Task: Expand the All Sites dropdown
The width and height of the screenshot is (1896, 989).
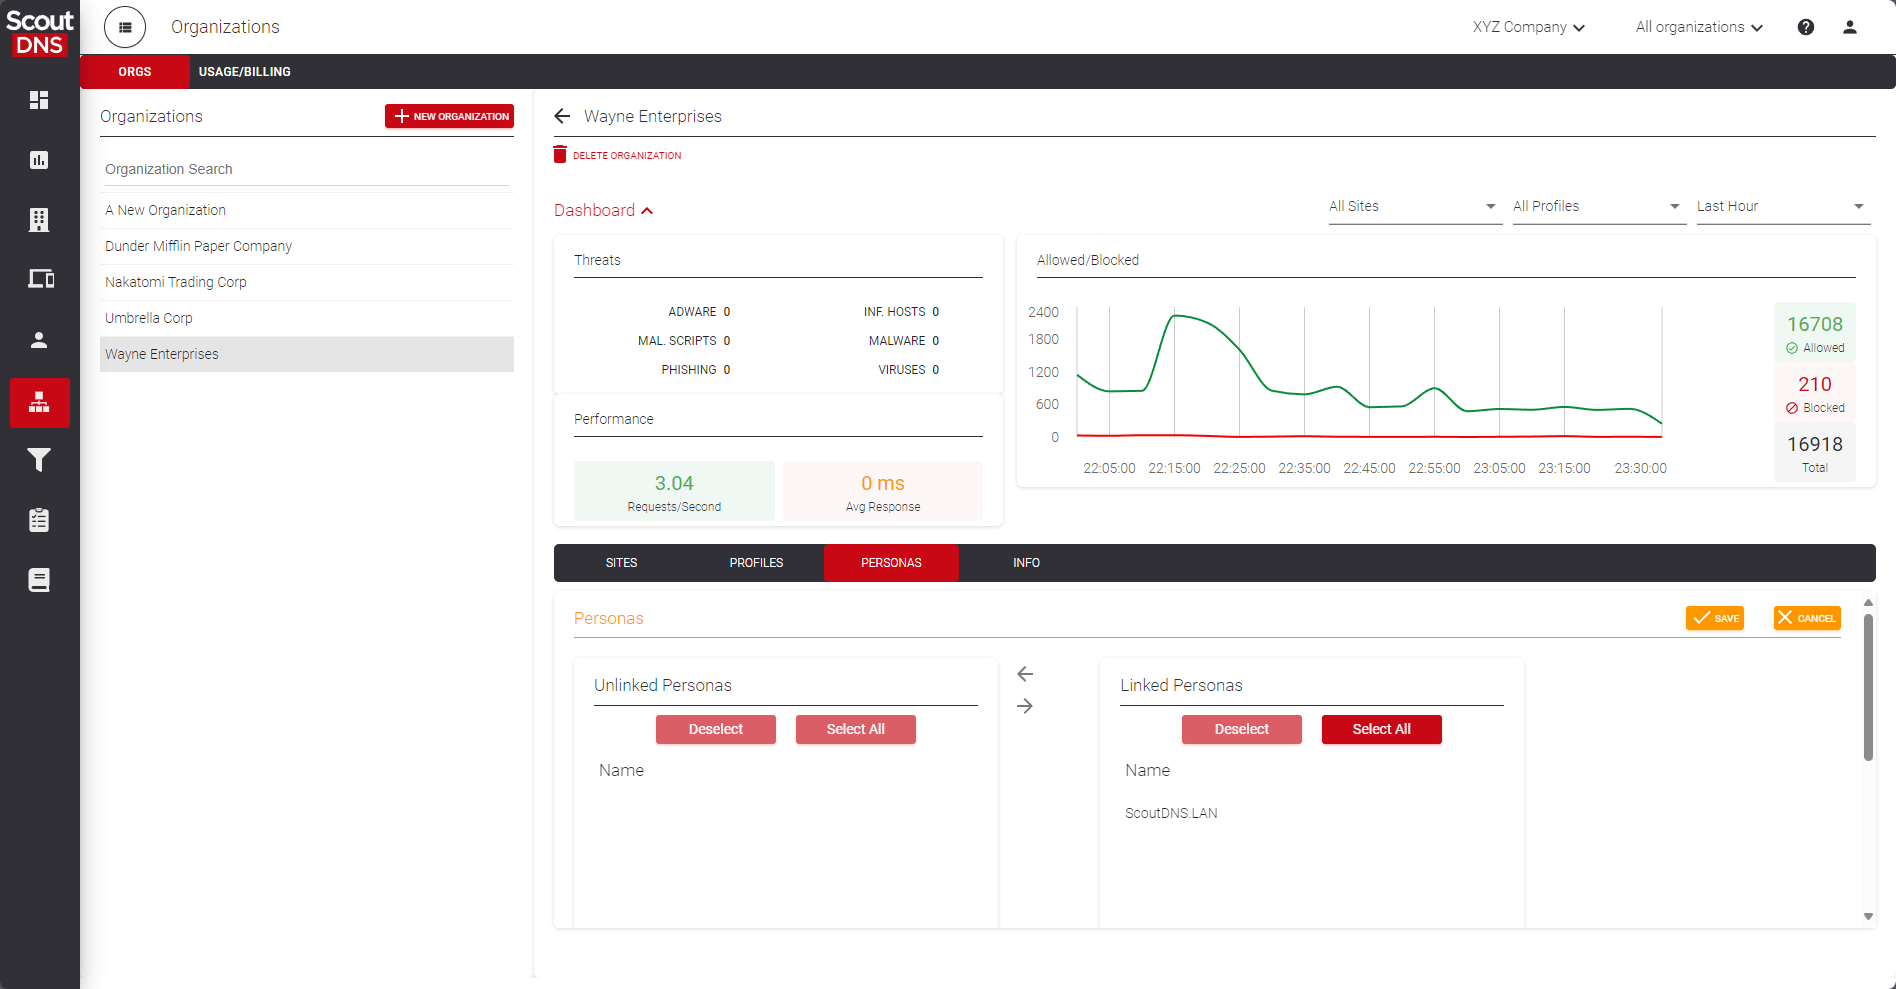Action: (1415, 207)
